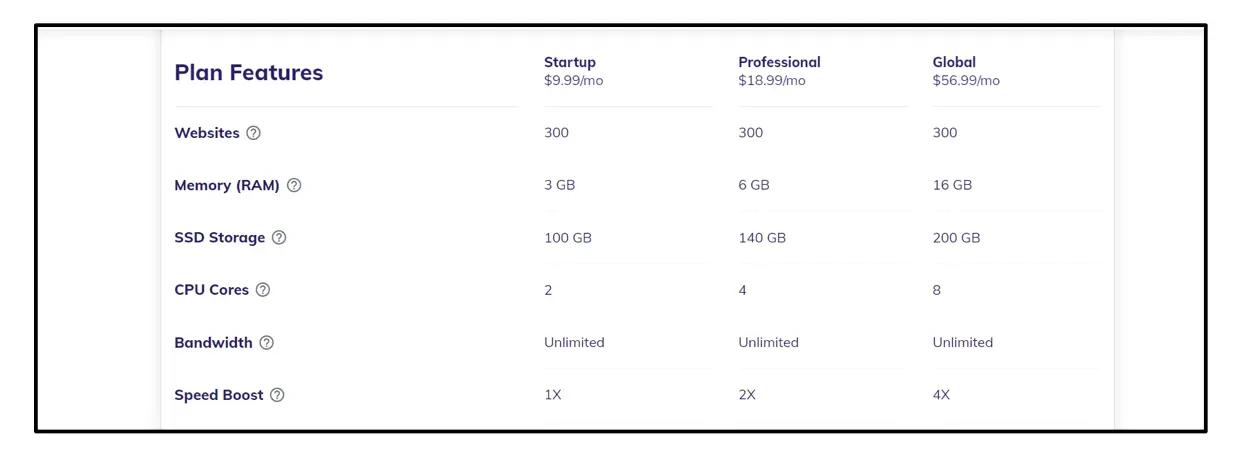This screenshot has height=454, width=1236.
Task: Open the Speed Boost help icon
Action: pos(278,395)
